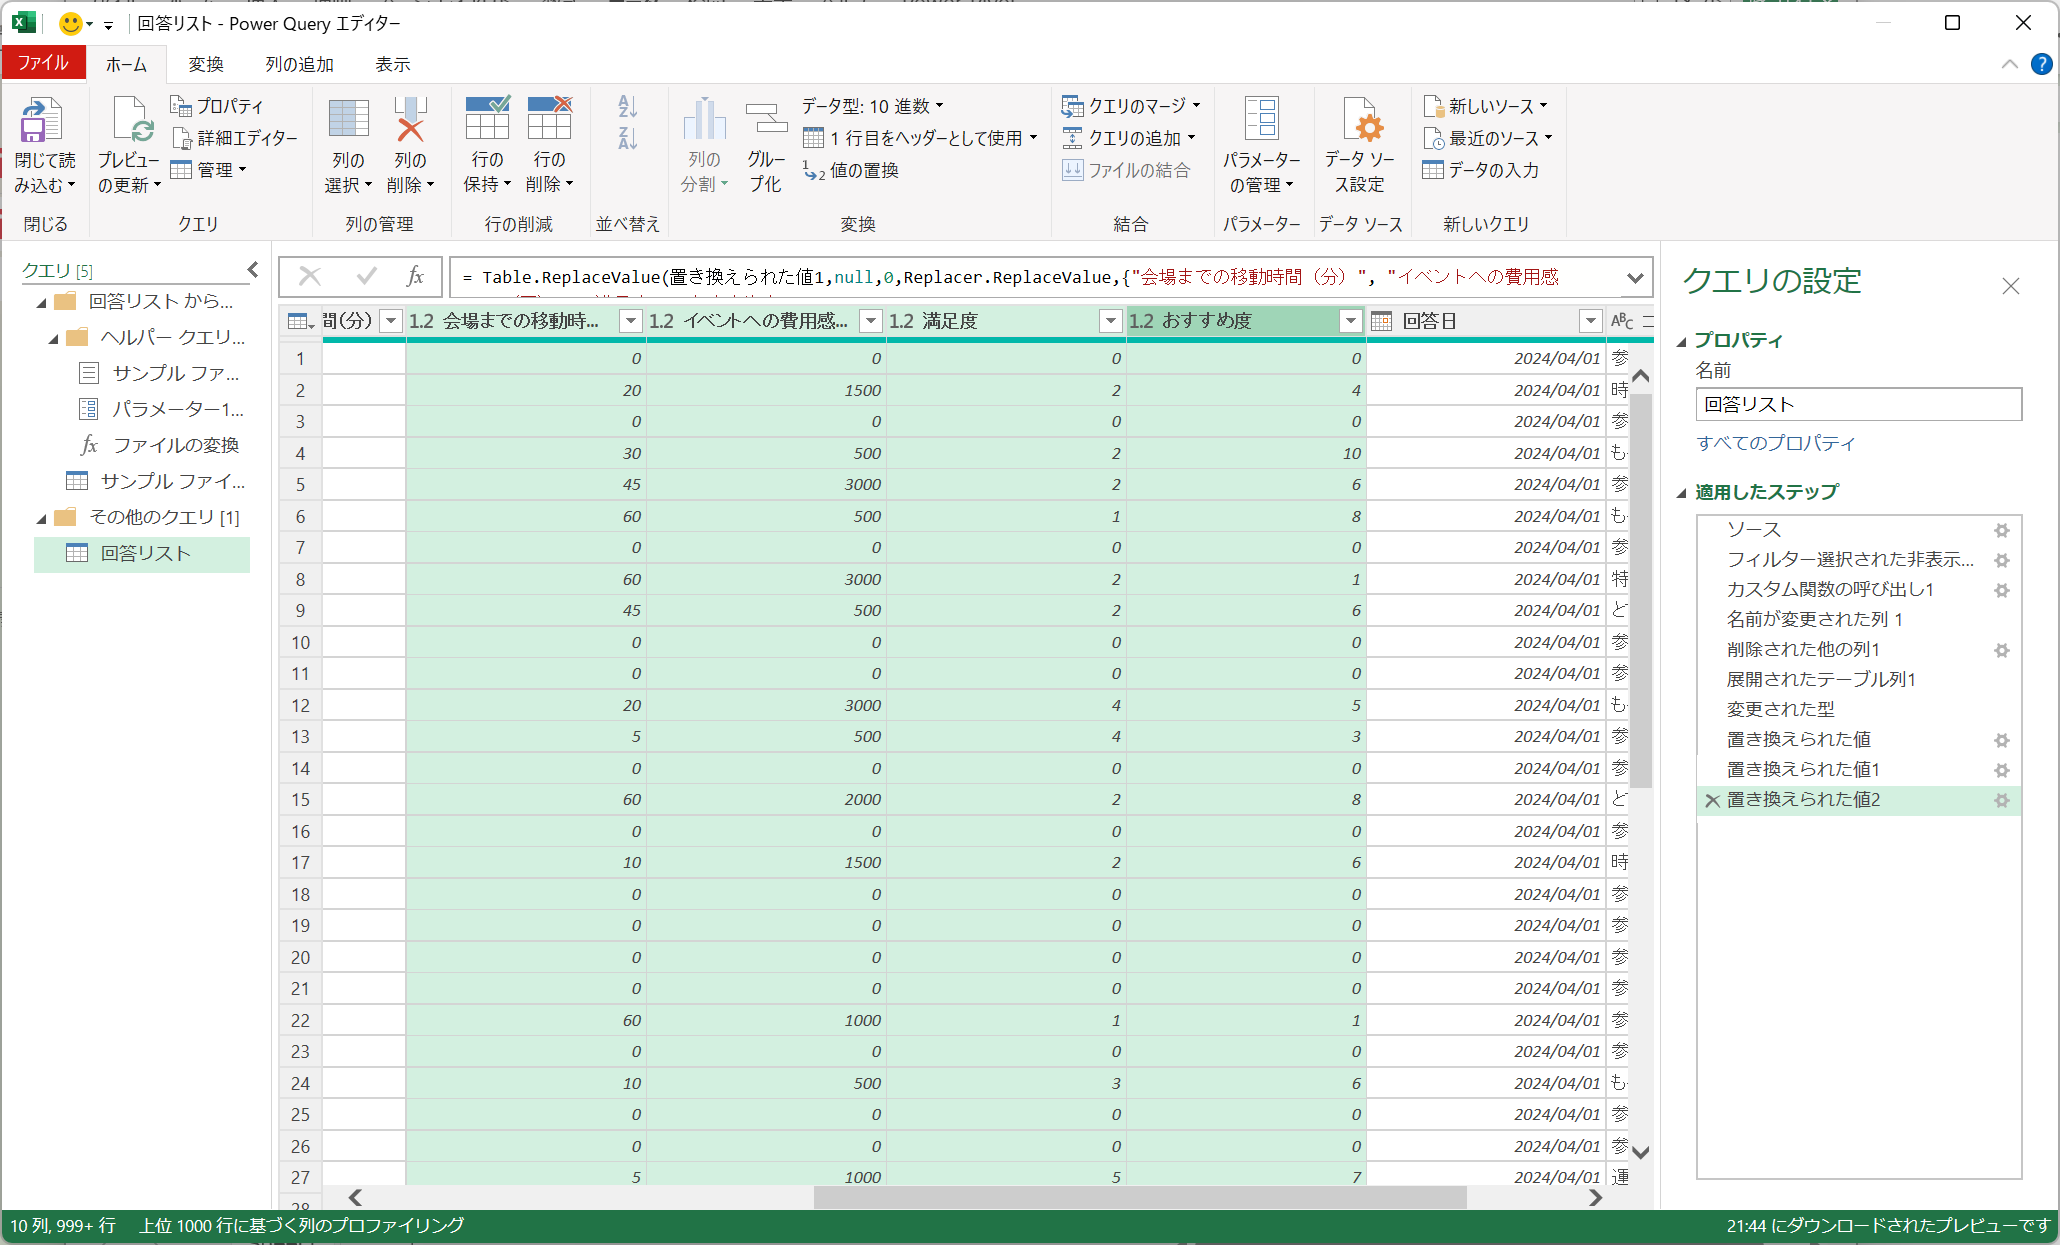Screen dimensions: 2060x1245
Task: Open the 新しいソース dropdown
Action: [1485, 106]
